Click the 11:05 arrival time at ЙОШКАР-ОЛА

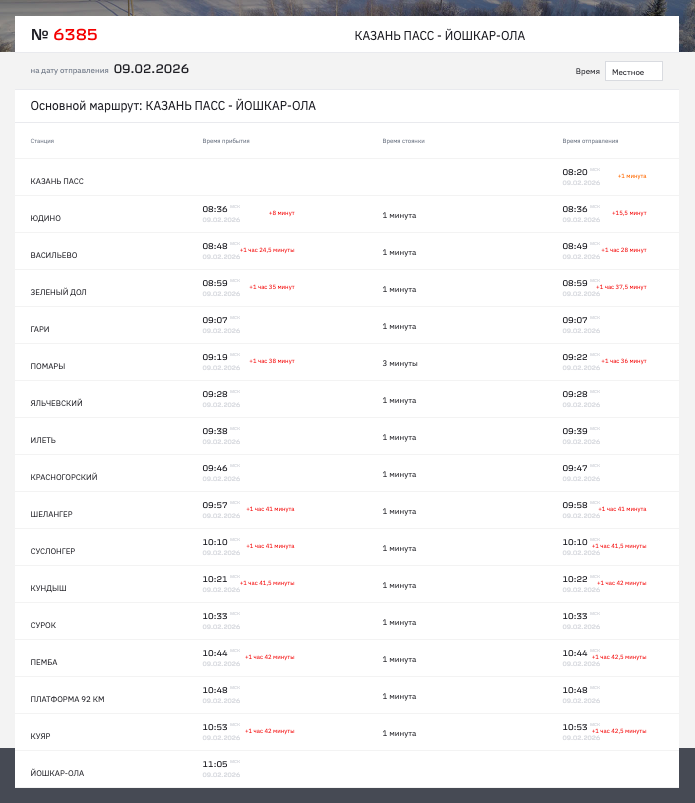tap(215, 764)
